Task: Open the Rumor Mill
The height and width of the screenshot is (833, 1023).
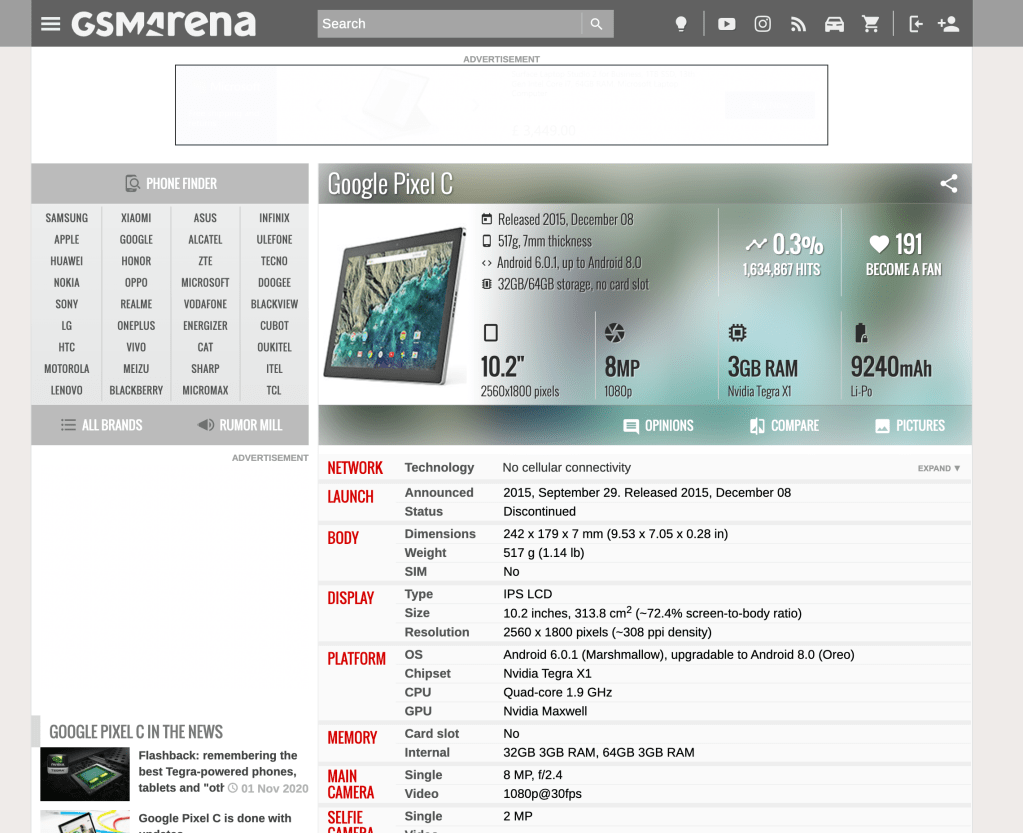Action: tap(239, 425)
